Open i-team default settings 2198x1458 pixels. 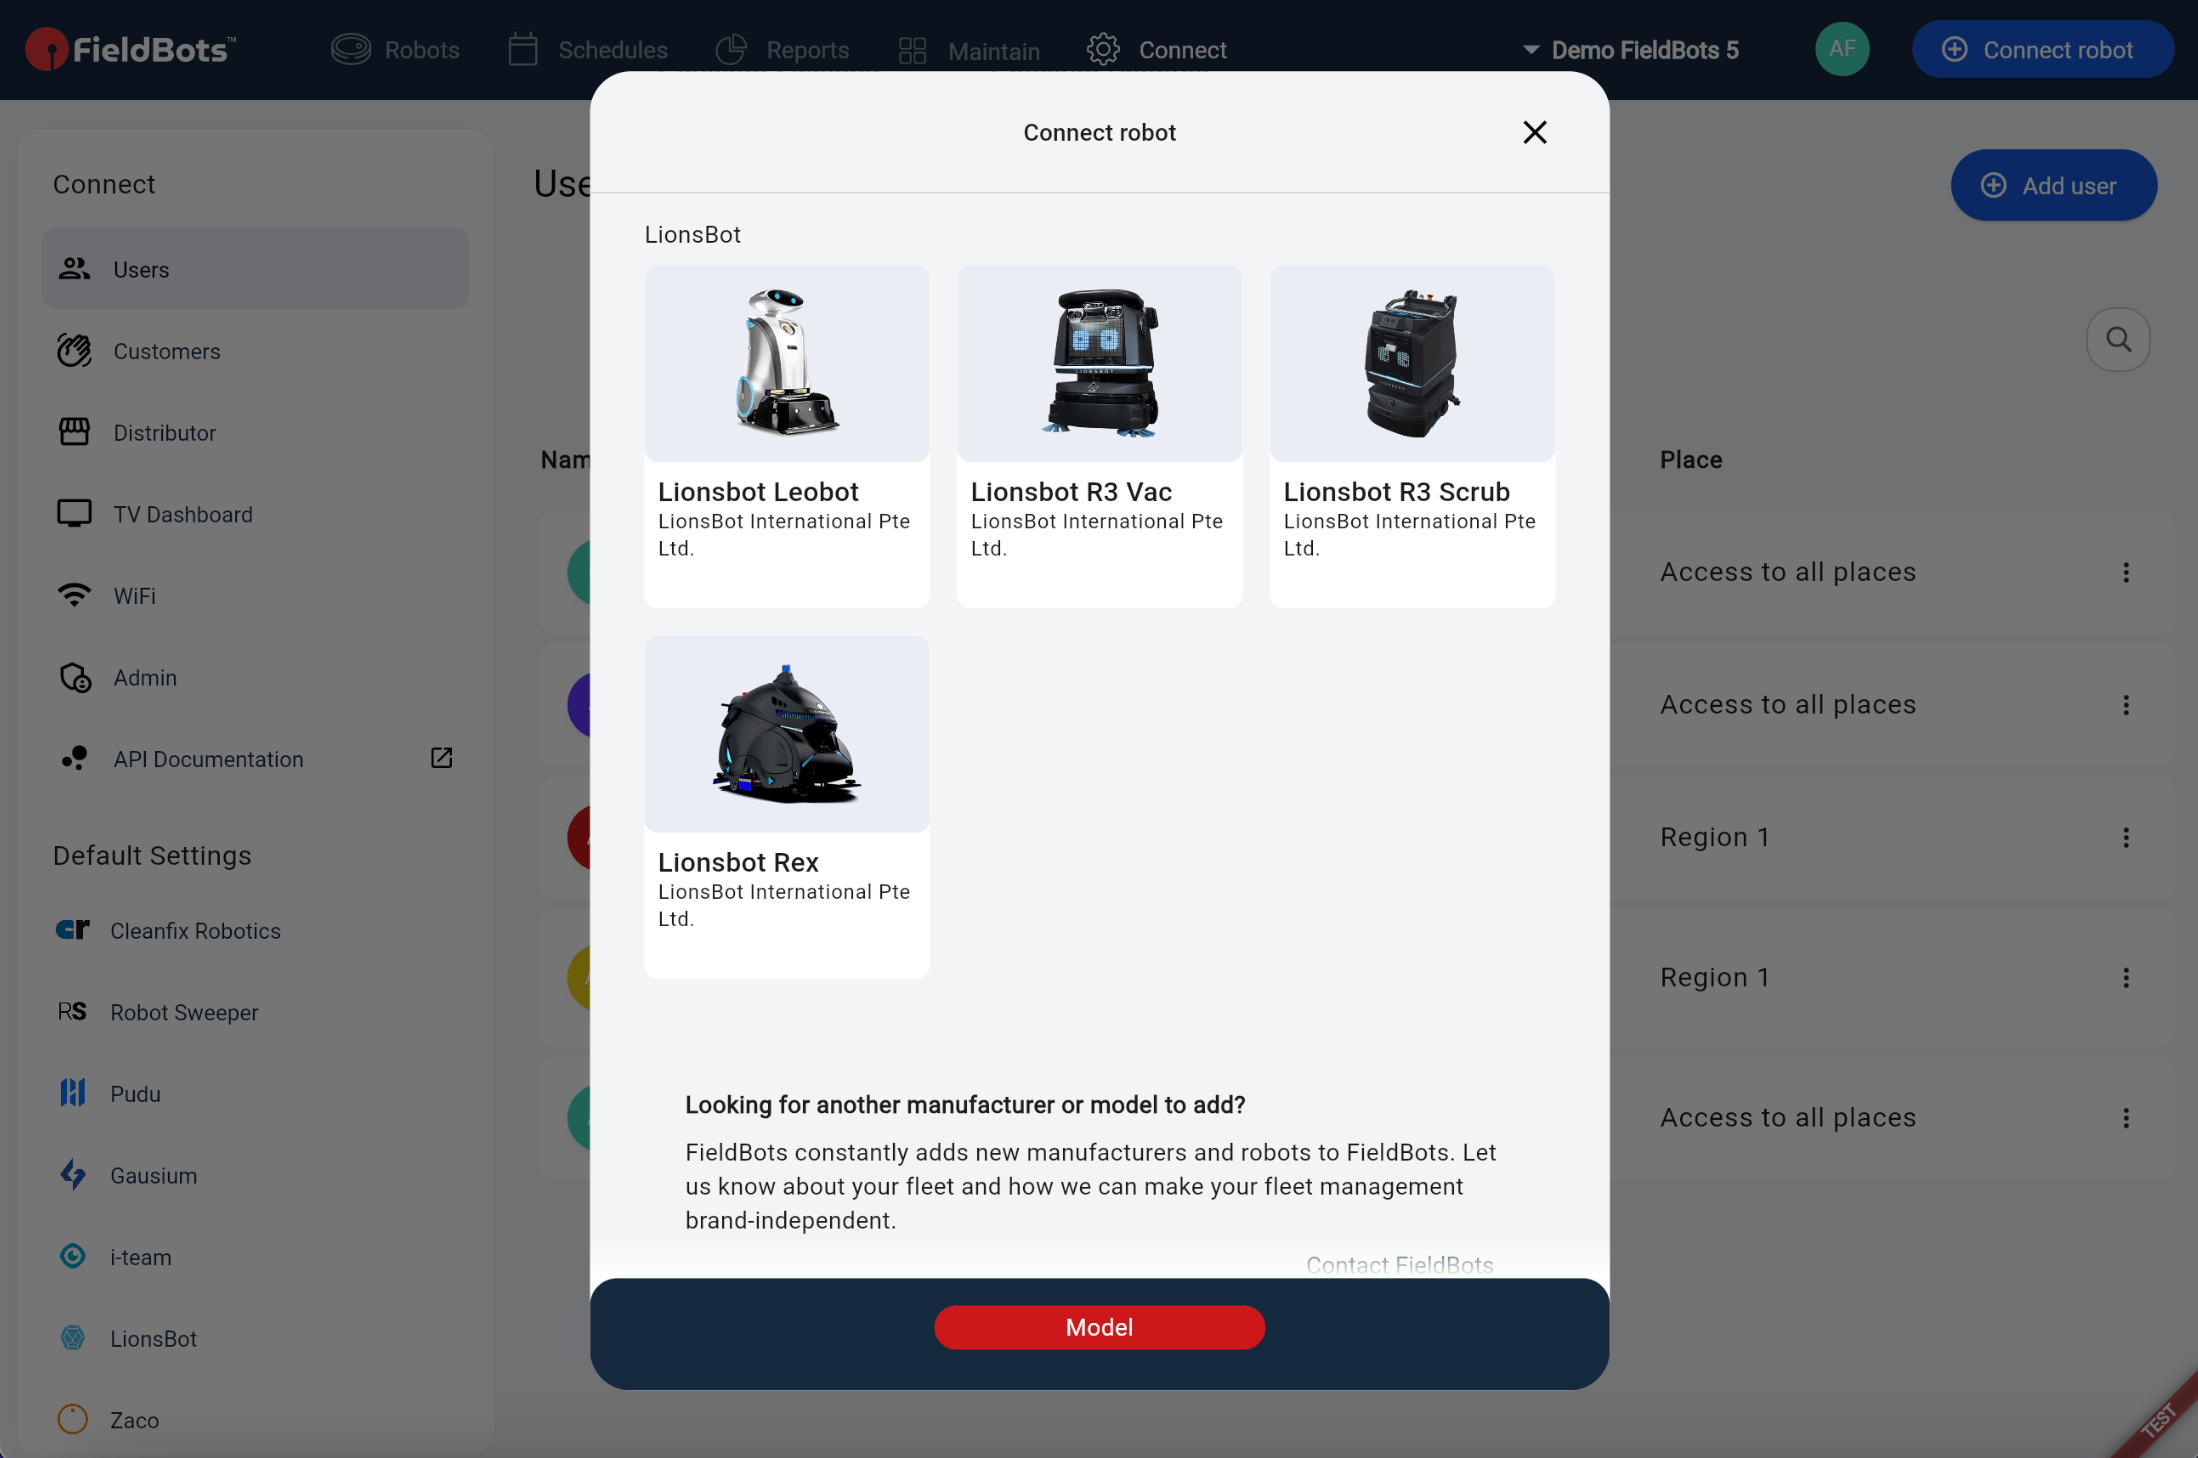tap(255, 1256)
